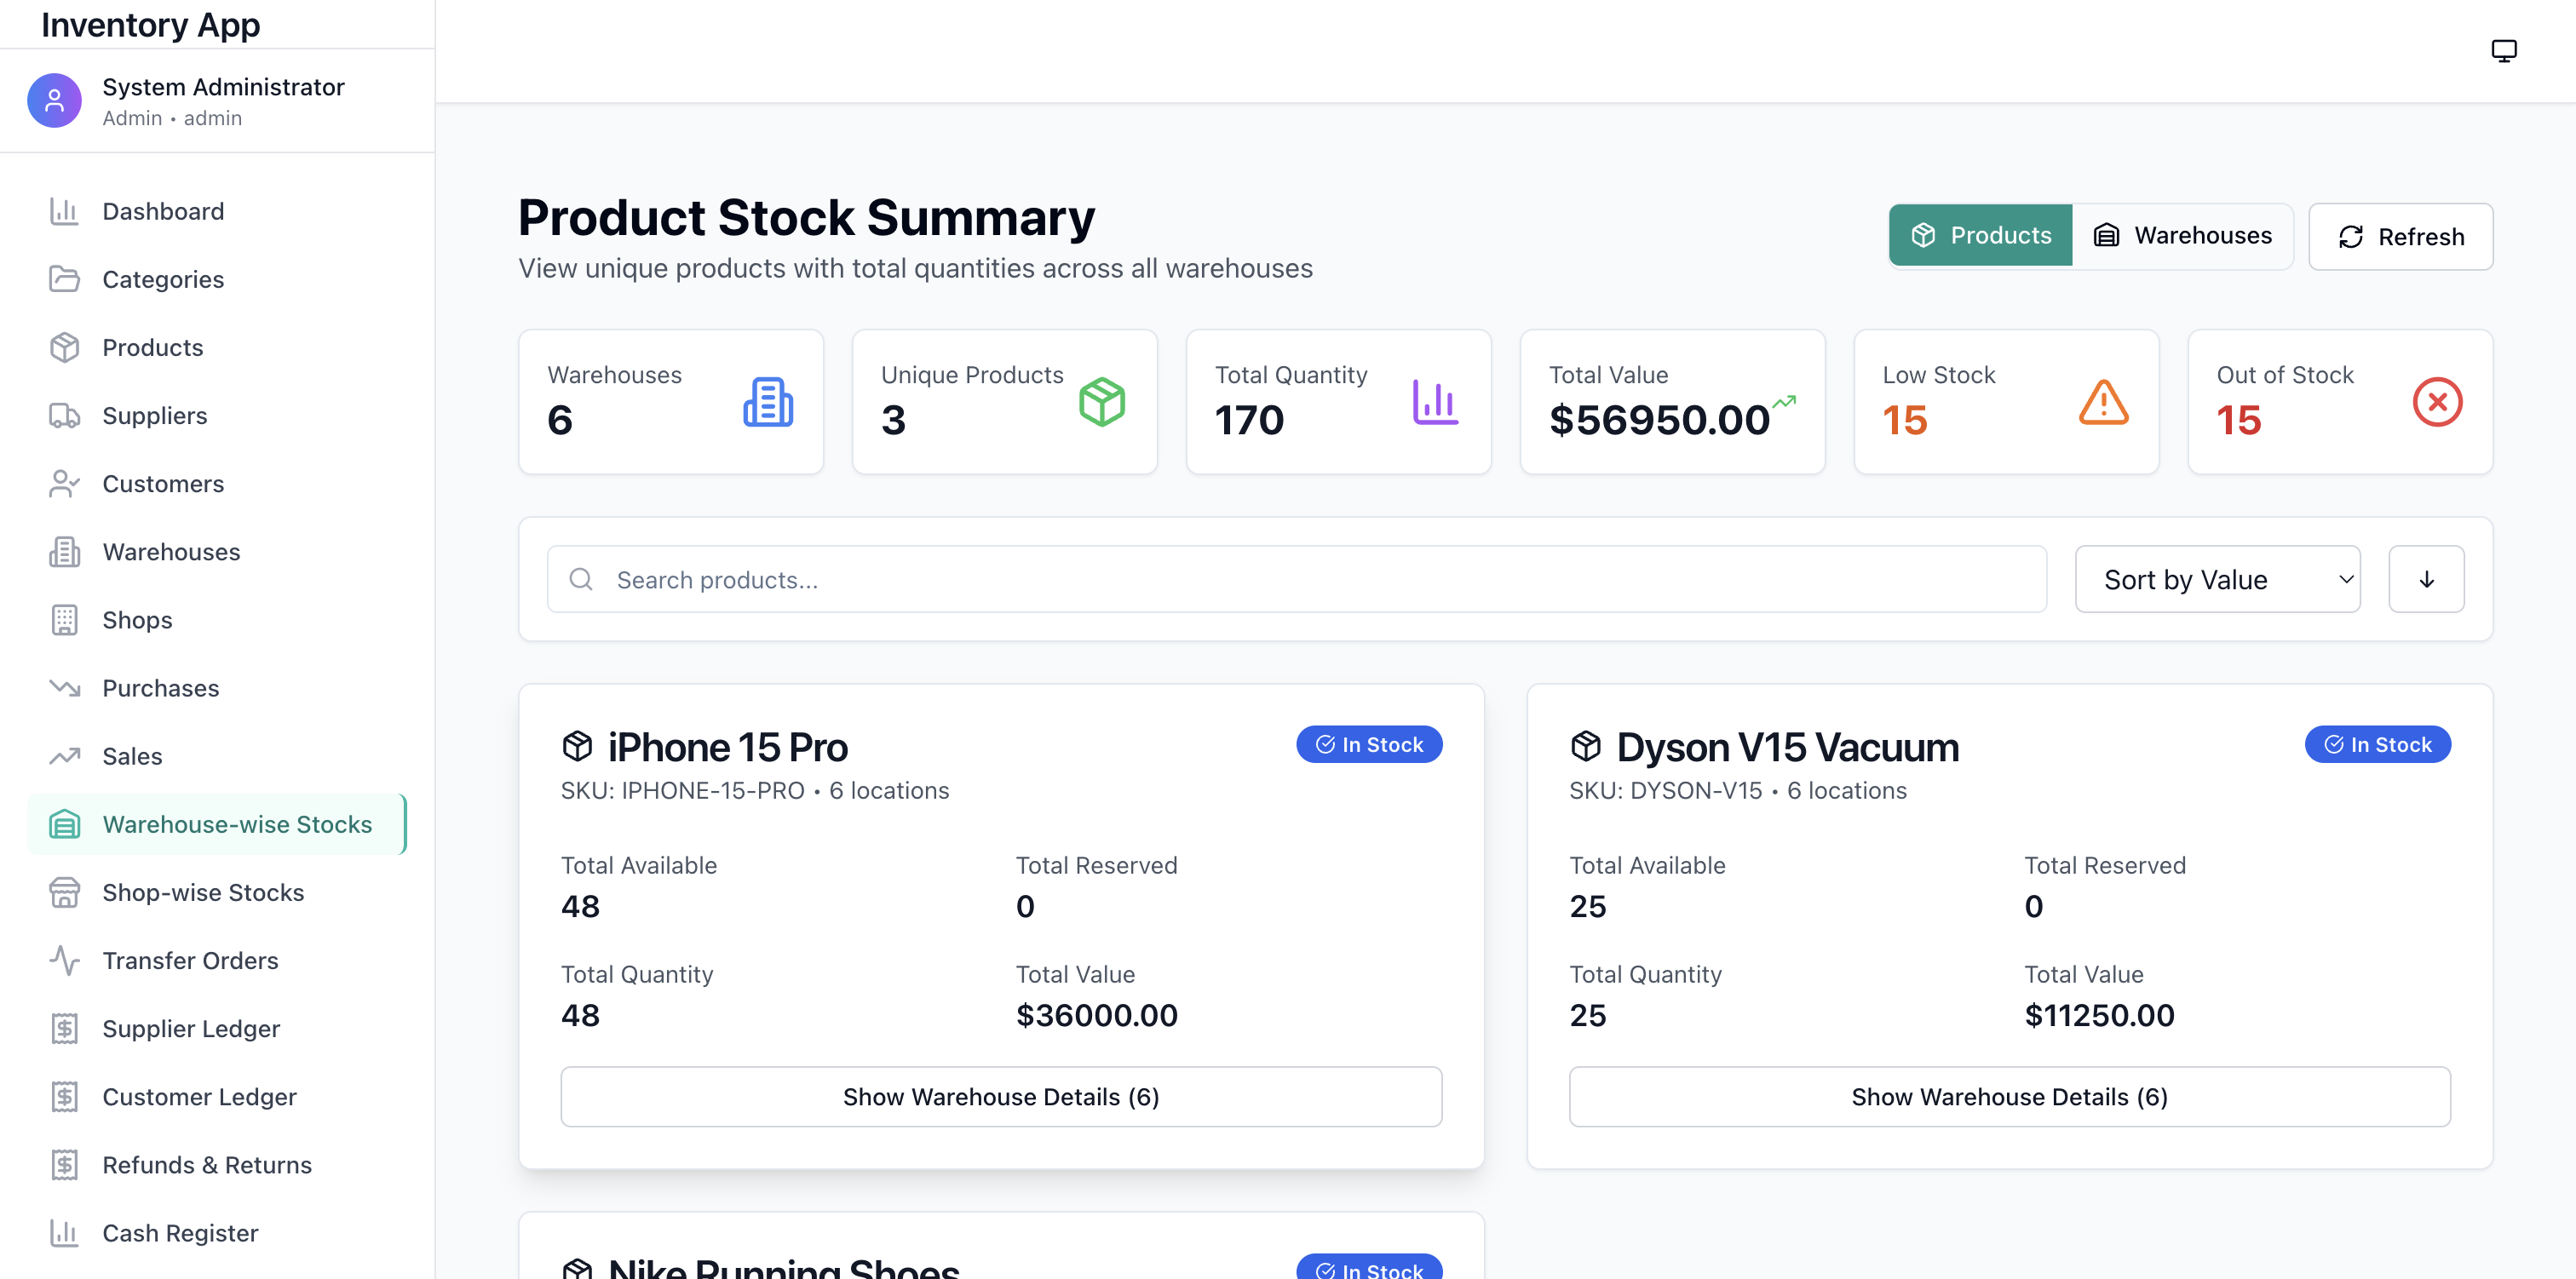Click the Product Stock Summary heading
The width and height of the screenshot is (2576, 1279).
point(806,216)
